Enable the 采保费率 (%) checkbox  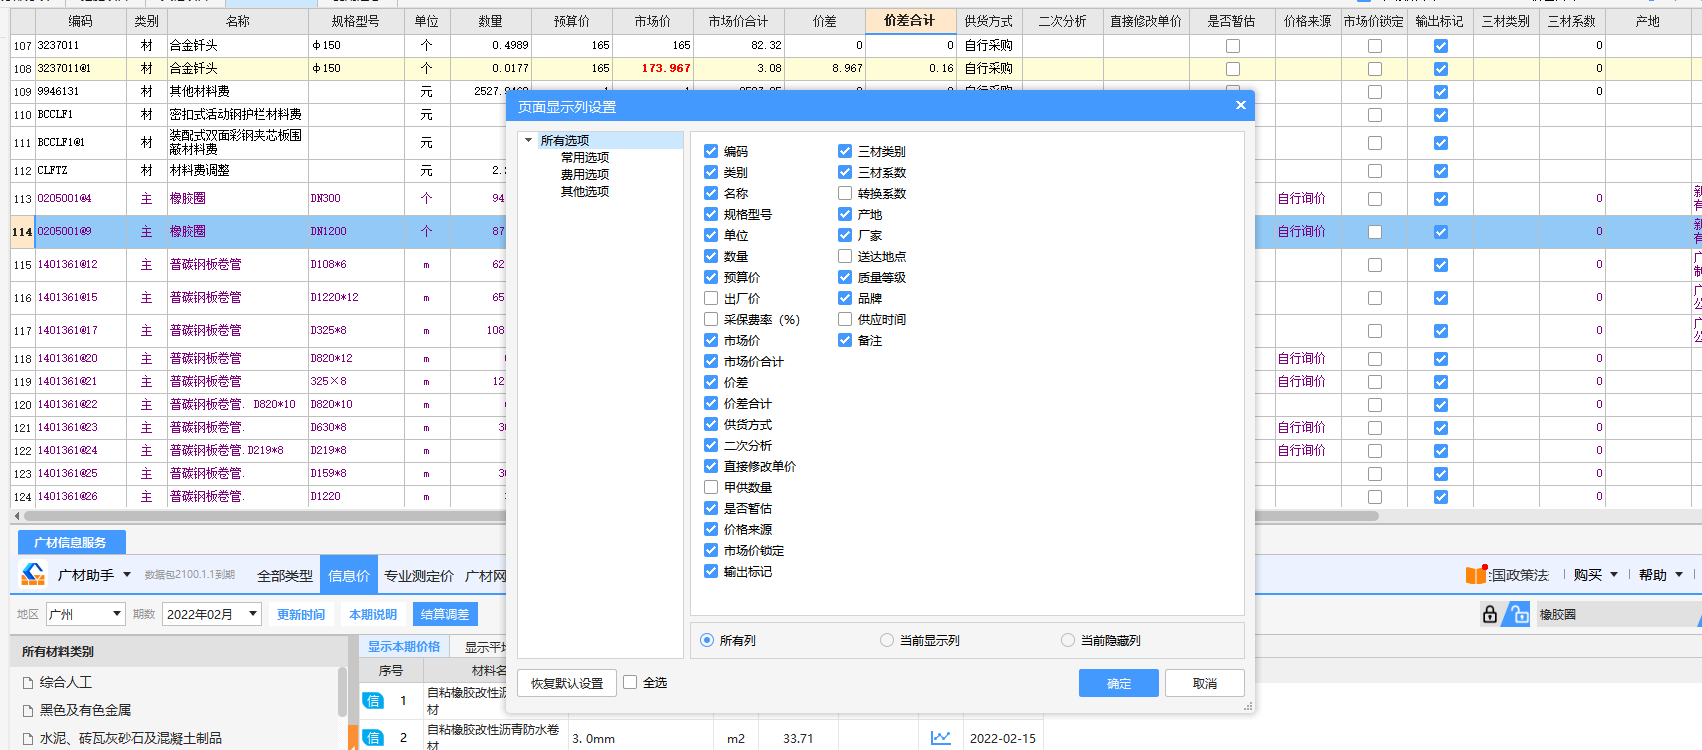[x=711, y=319]
